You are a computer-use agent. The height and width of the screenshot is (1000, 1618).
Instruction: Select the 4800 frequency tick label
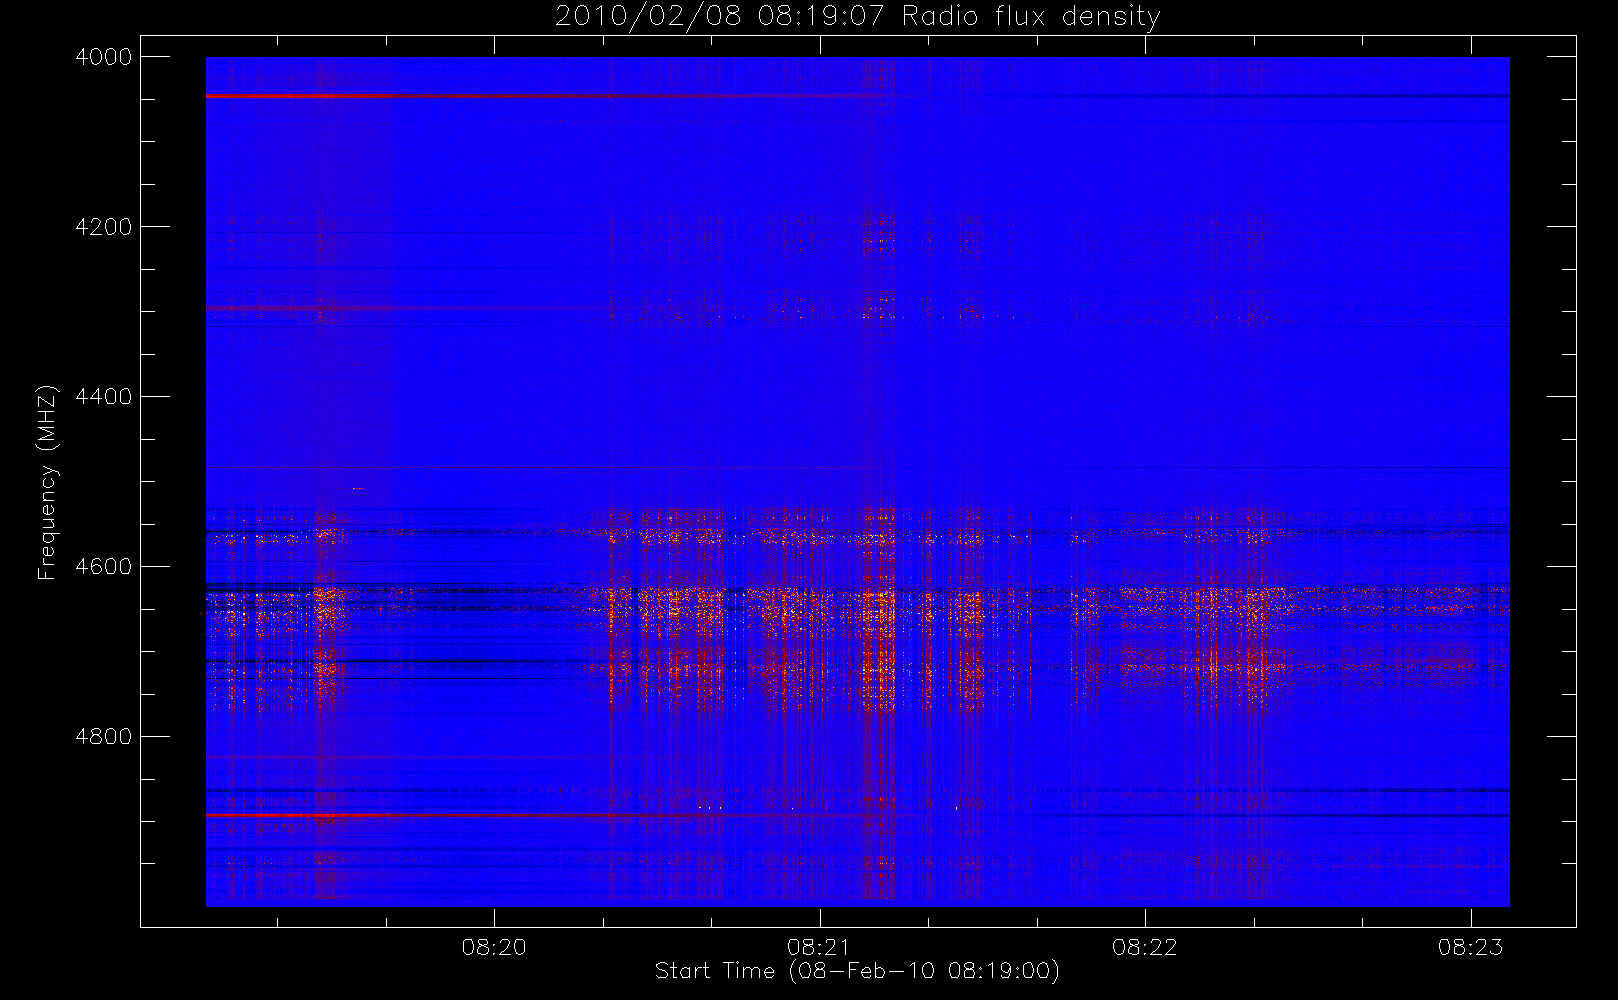[x=104, y=737]
